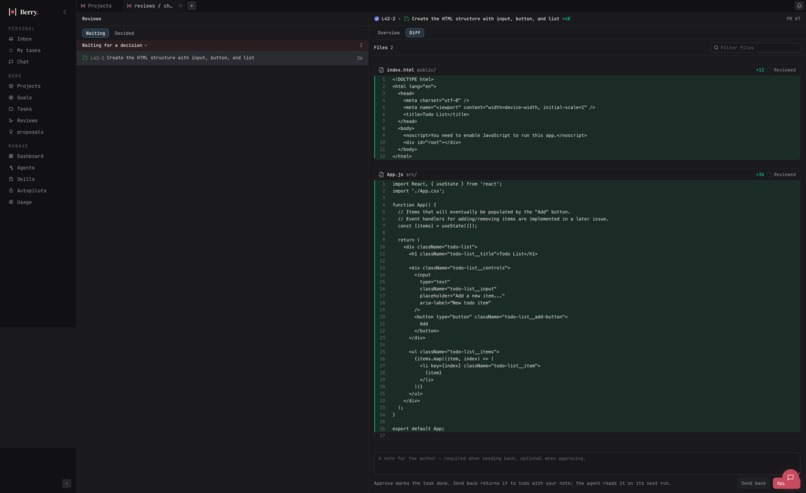Click the '<!DOCTYPE html>' code line
This screenshot has width=806, height=493.
[x=413, y=80]
